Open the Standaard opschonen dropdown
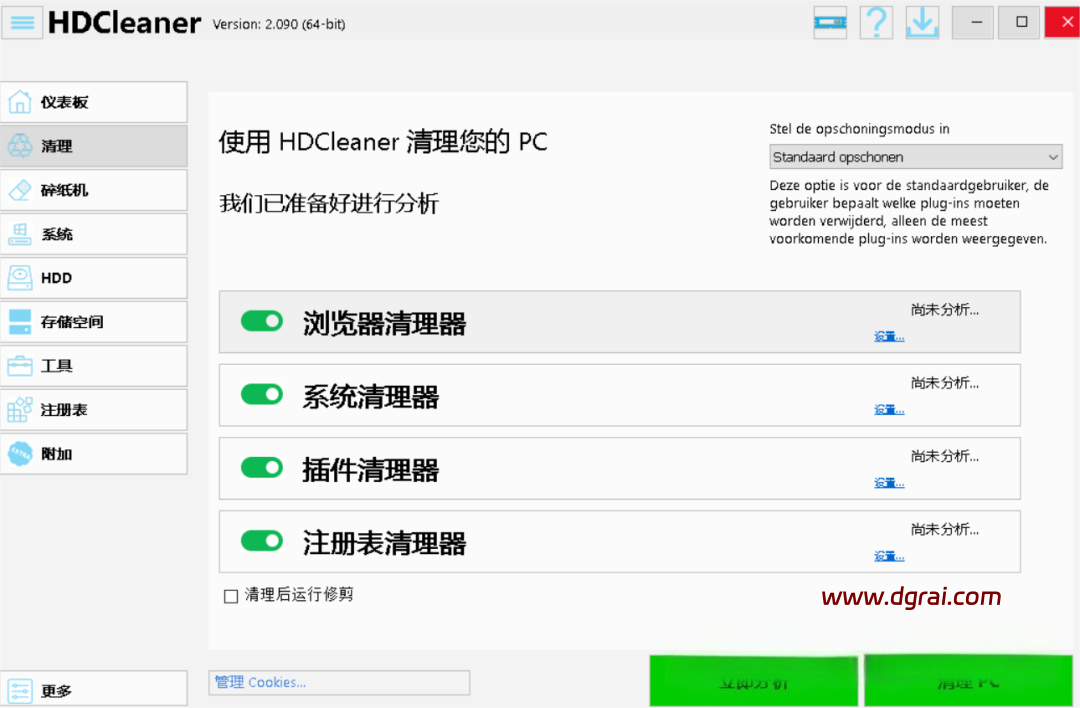Screen dimensions: 1080x708 (x=915, y=157)
